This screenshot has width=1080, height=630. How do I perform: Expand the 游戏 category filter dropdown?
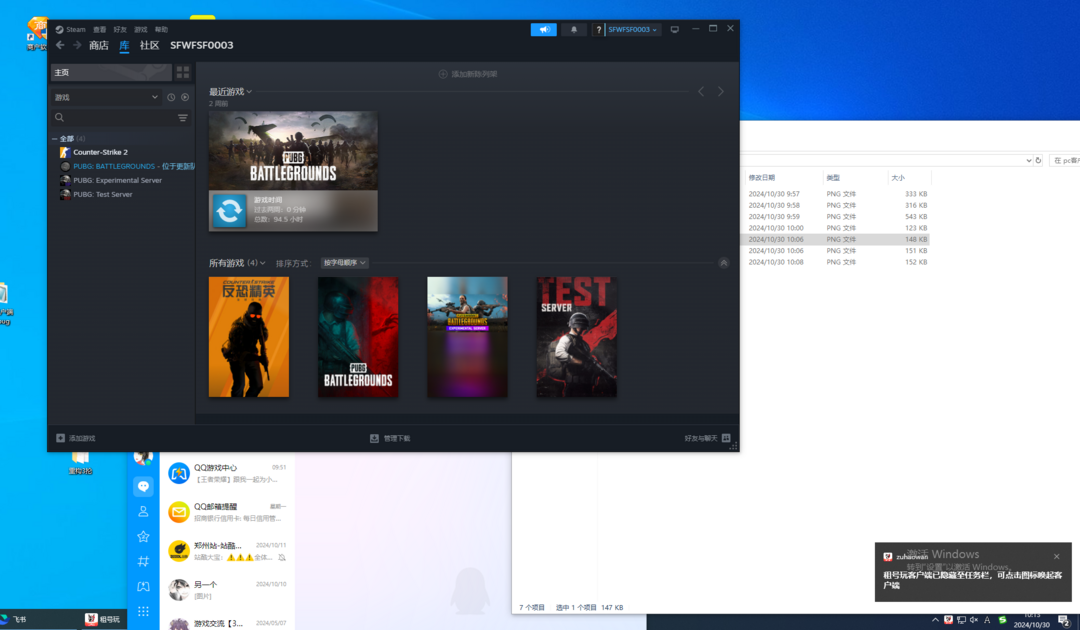click(106, 98)
